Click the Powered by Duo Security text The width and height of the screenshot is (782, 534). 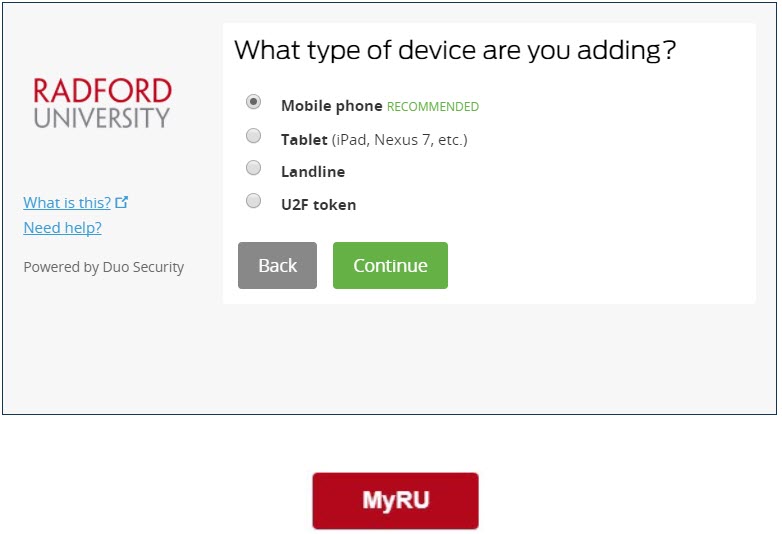coord(104,267)
